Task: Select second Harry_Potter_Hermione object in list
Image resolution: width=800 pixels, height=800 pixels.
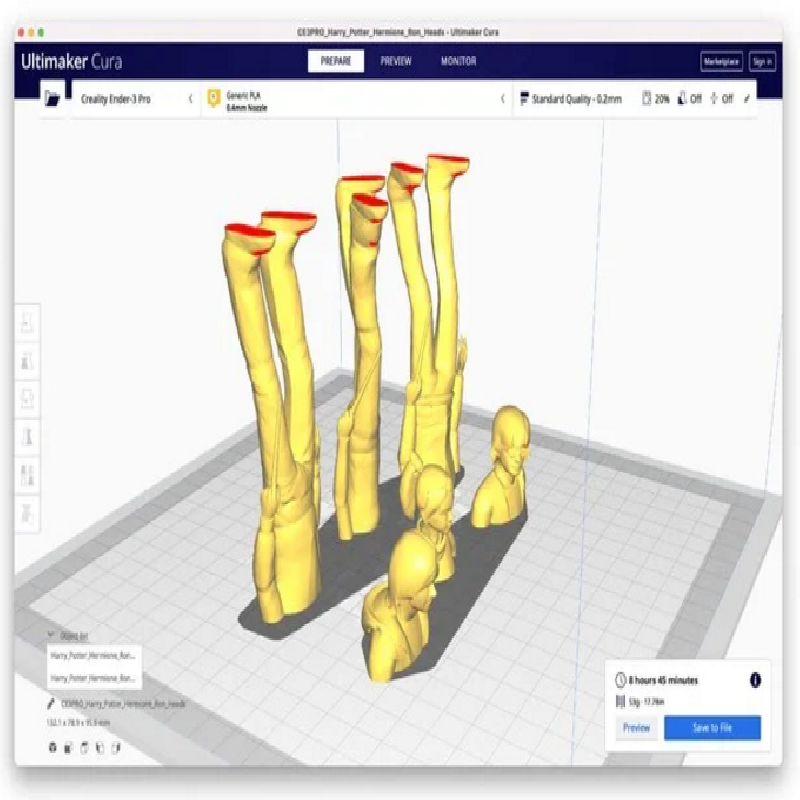Action: pos(94,678)
